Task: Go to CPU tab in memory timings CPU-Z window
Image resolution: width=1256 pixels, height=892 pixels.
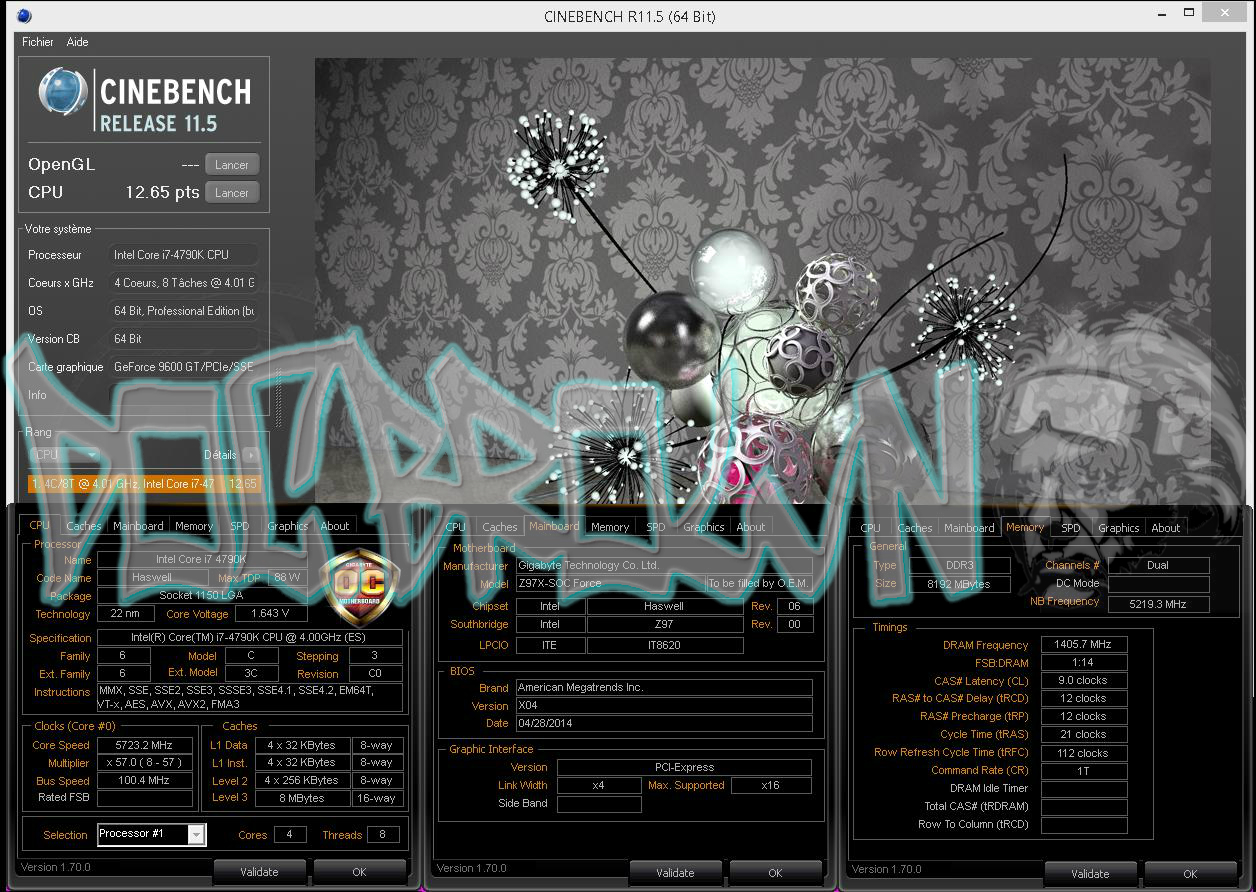Action: tap(871, 528)
